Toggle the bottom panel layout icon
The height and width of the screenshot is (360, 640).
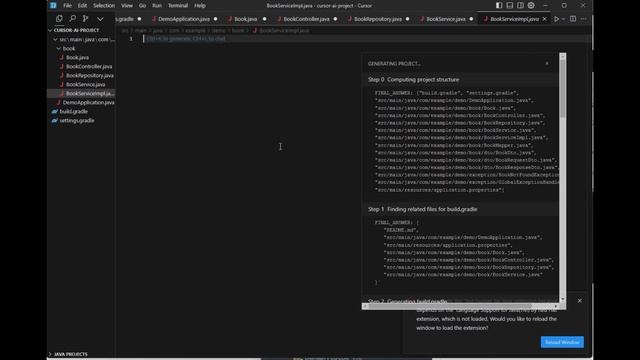tap(510, 6)
